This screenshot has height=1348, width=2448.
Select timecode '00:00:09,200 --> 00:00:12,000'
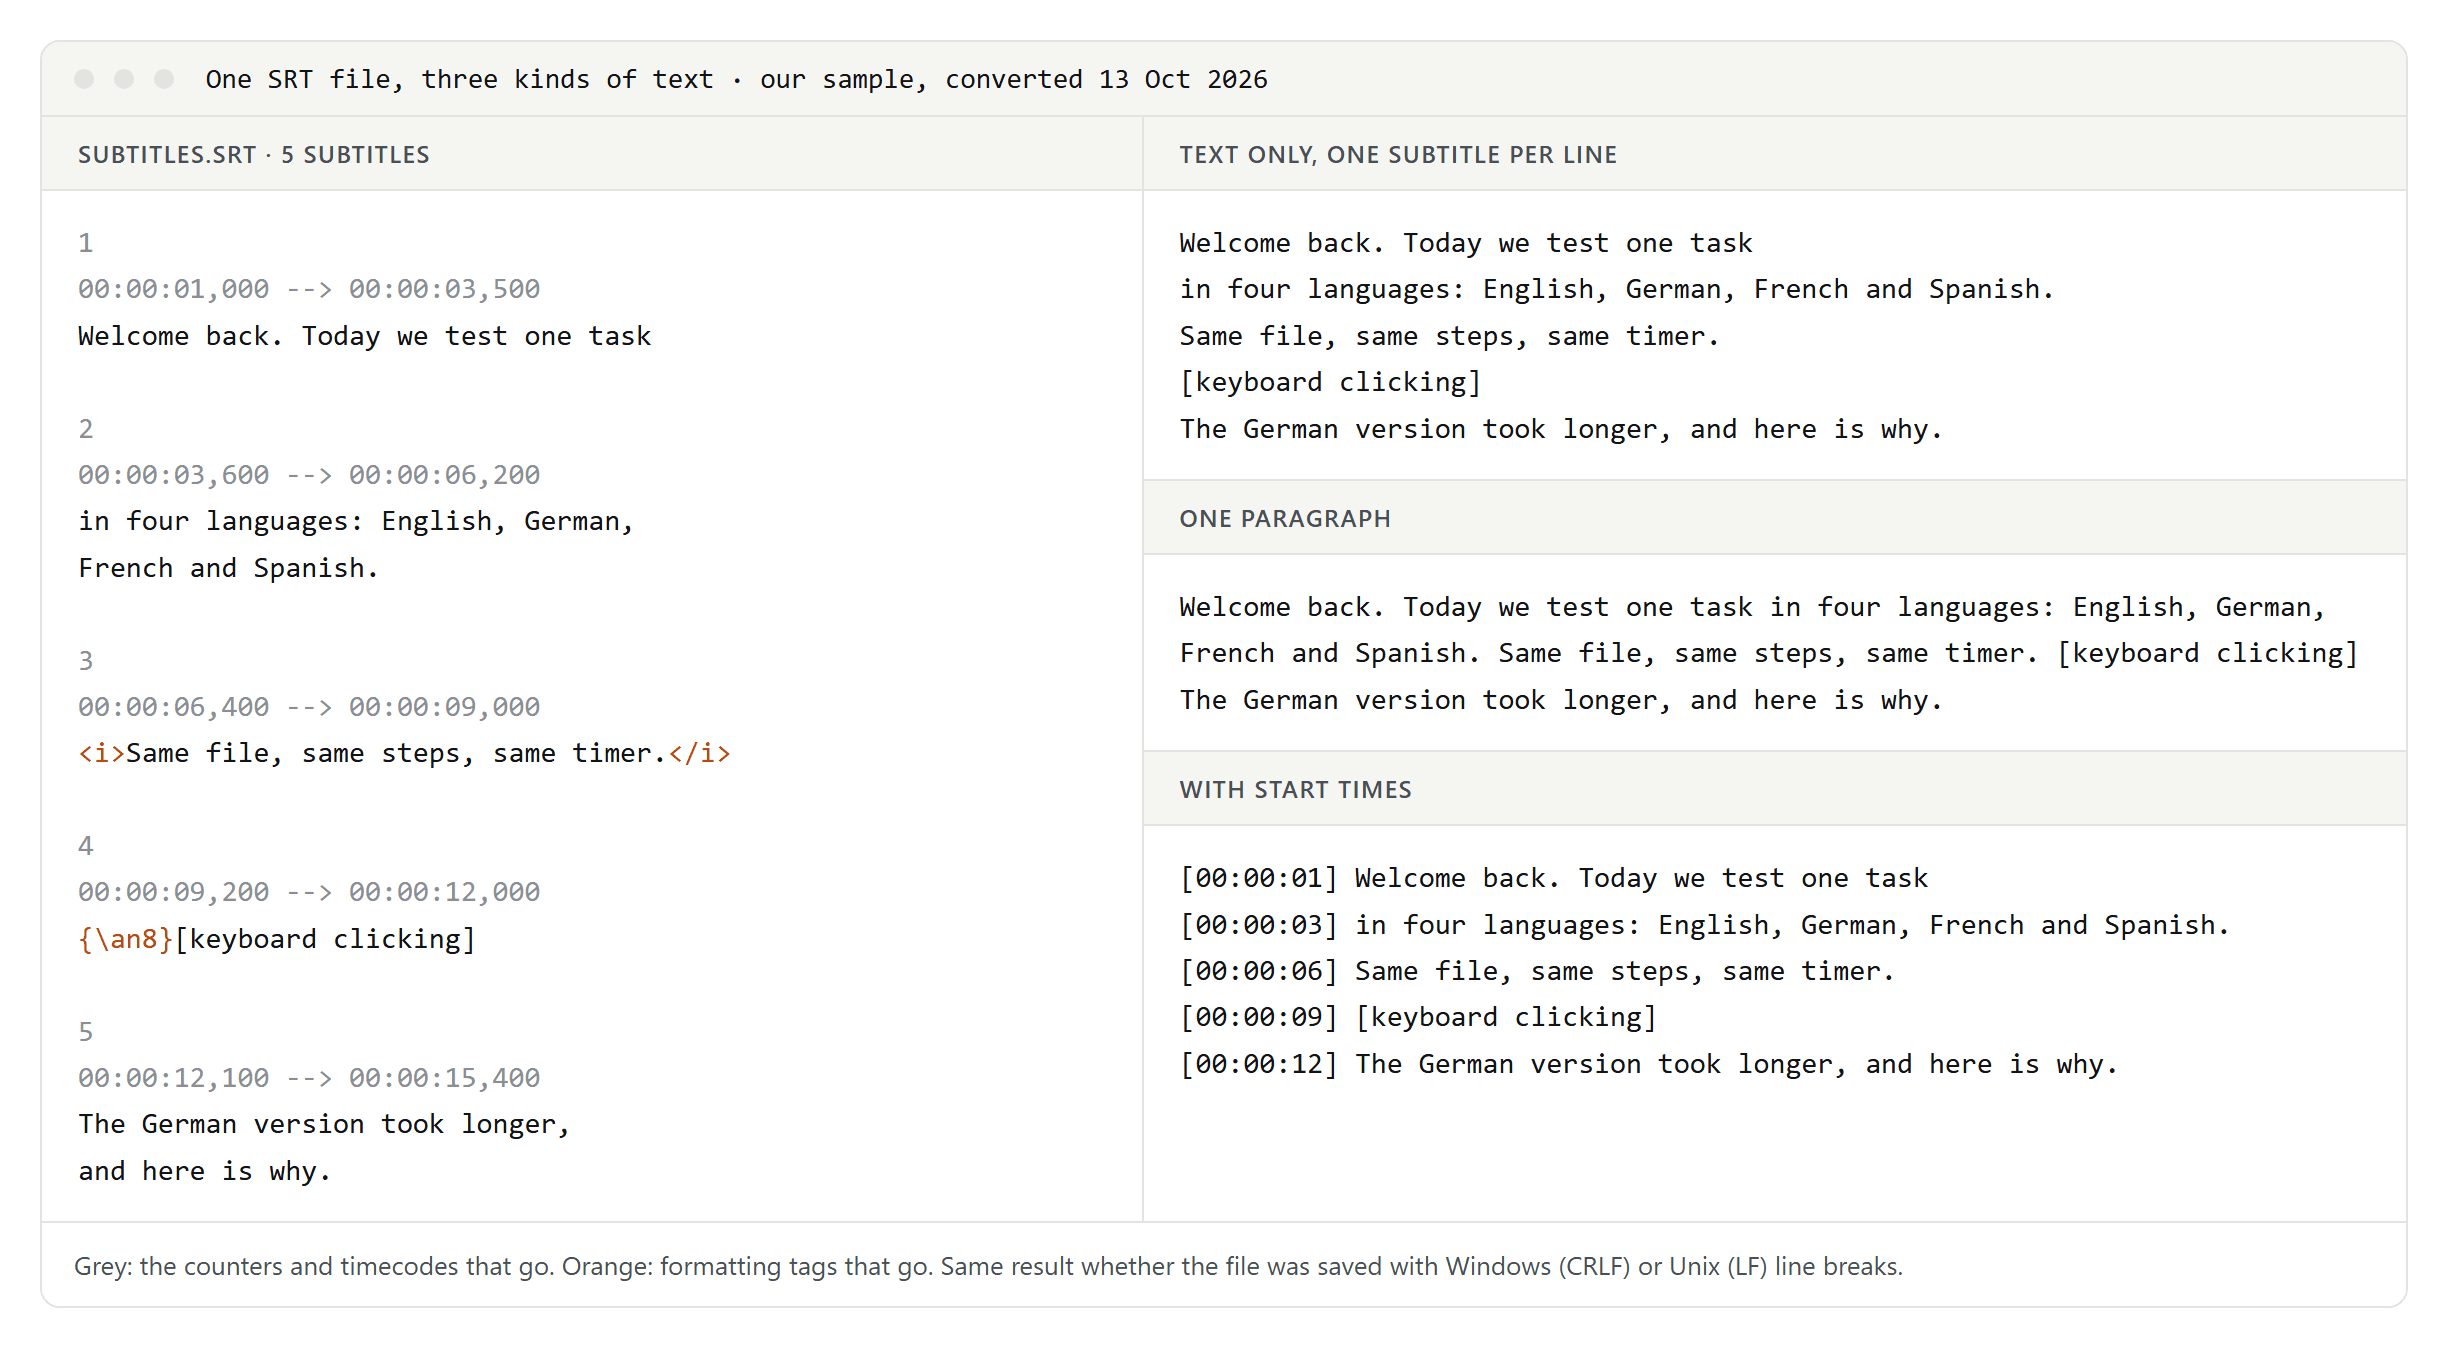coord(309,892)
